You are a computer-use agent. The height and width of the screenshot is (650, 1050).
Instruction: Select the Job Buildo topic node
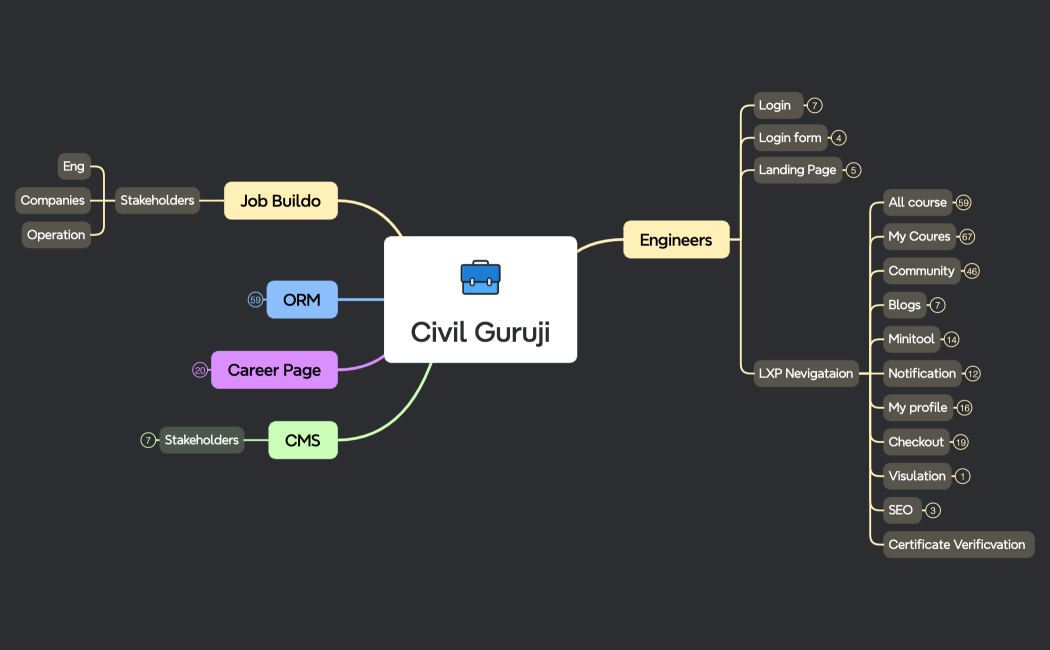point(280,201)
